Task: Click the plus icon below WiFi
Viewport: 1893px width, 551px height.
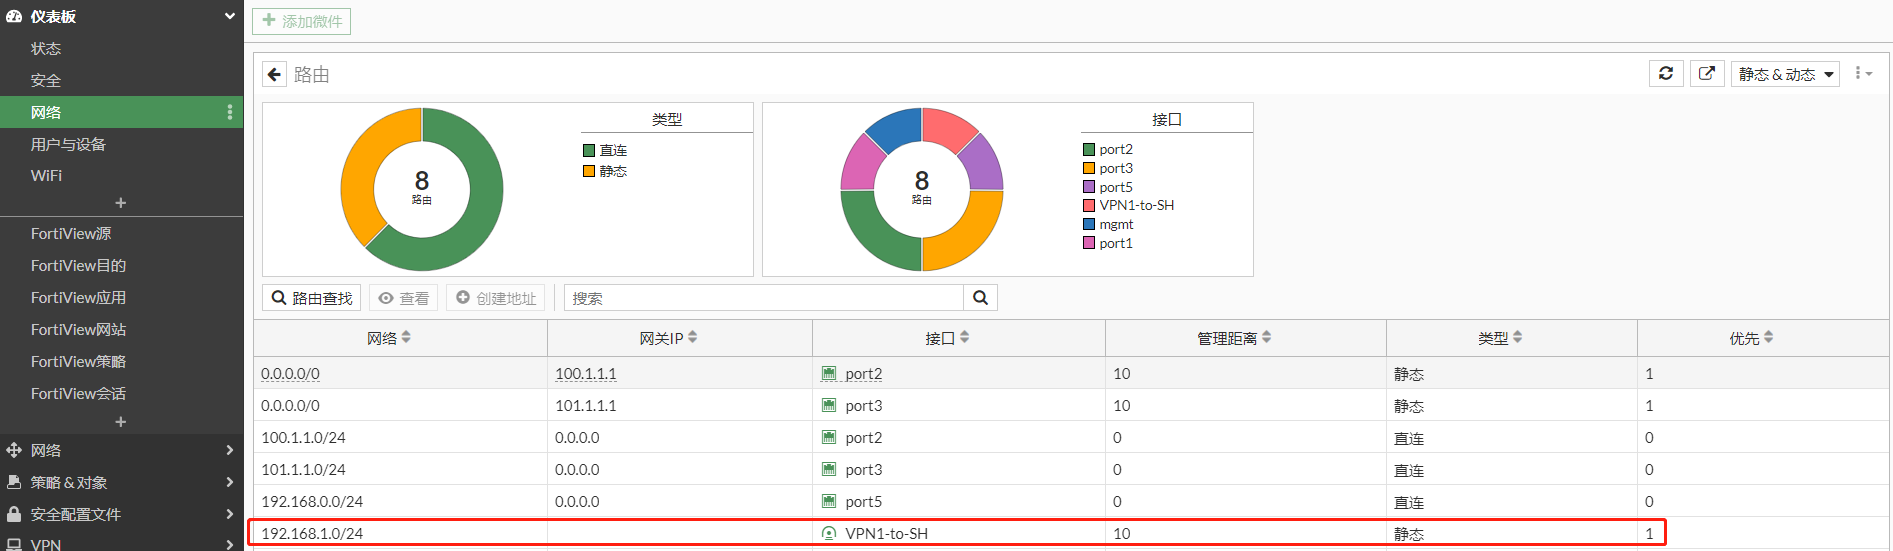Action: [121, 203]
